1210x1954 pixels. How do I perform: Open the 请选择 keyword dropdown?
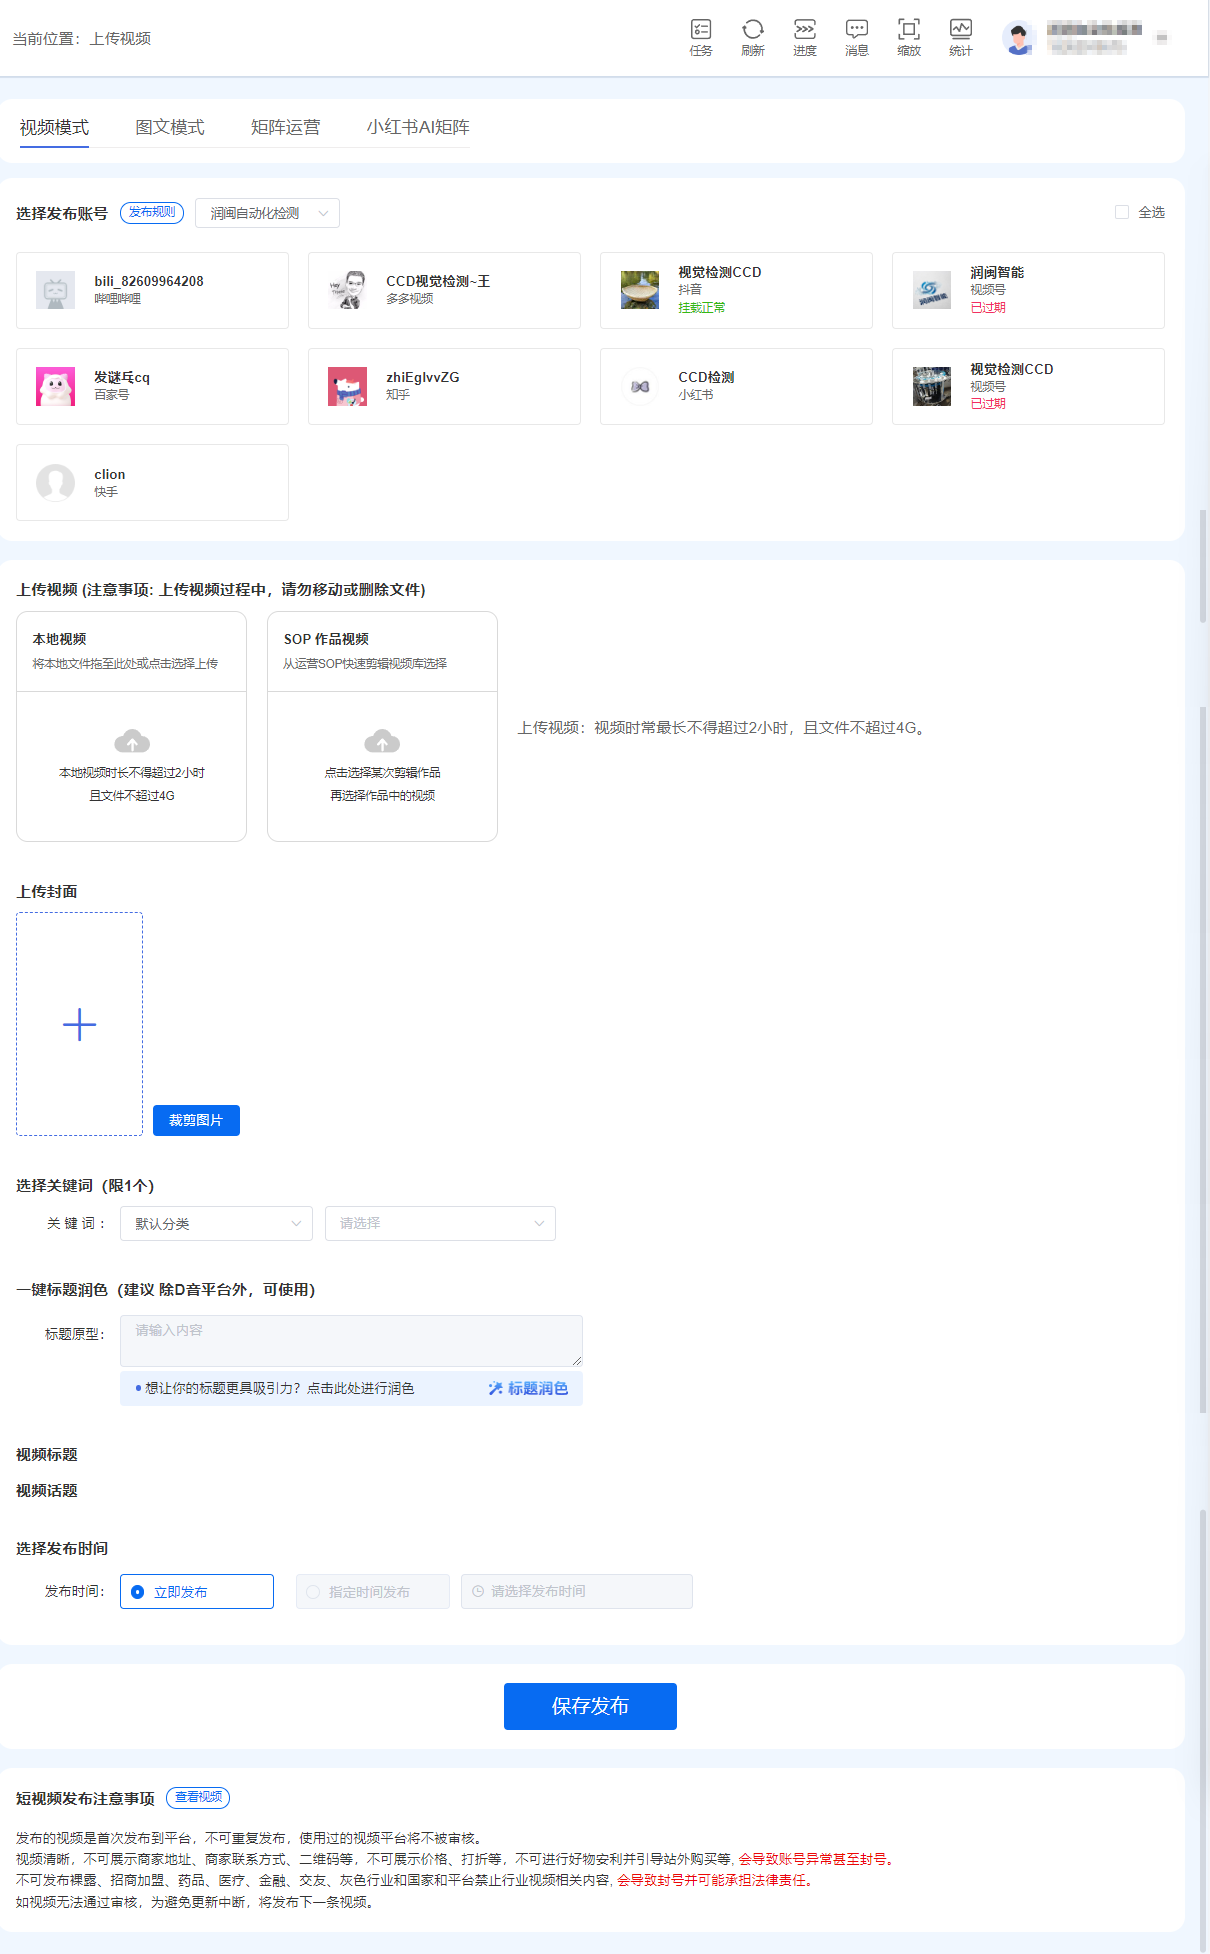pyautogui.click(x=440, y=1223)
